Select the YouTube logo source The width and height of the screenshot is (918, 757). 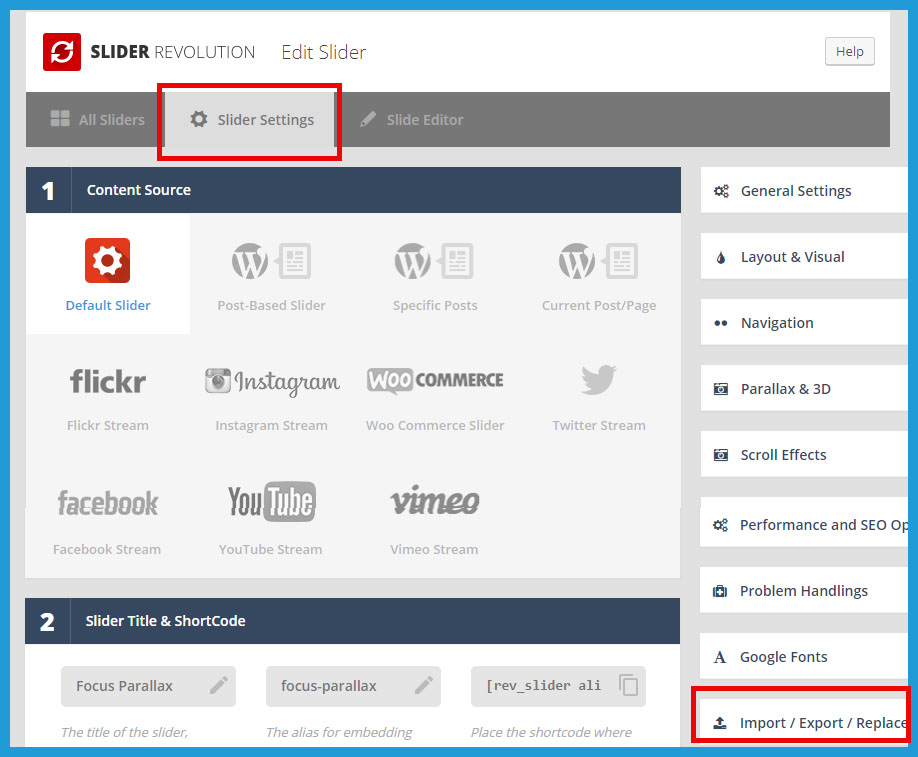tap(272, 502)
